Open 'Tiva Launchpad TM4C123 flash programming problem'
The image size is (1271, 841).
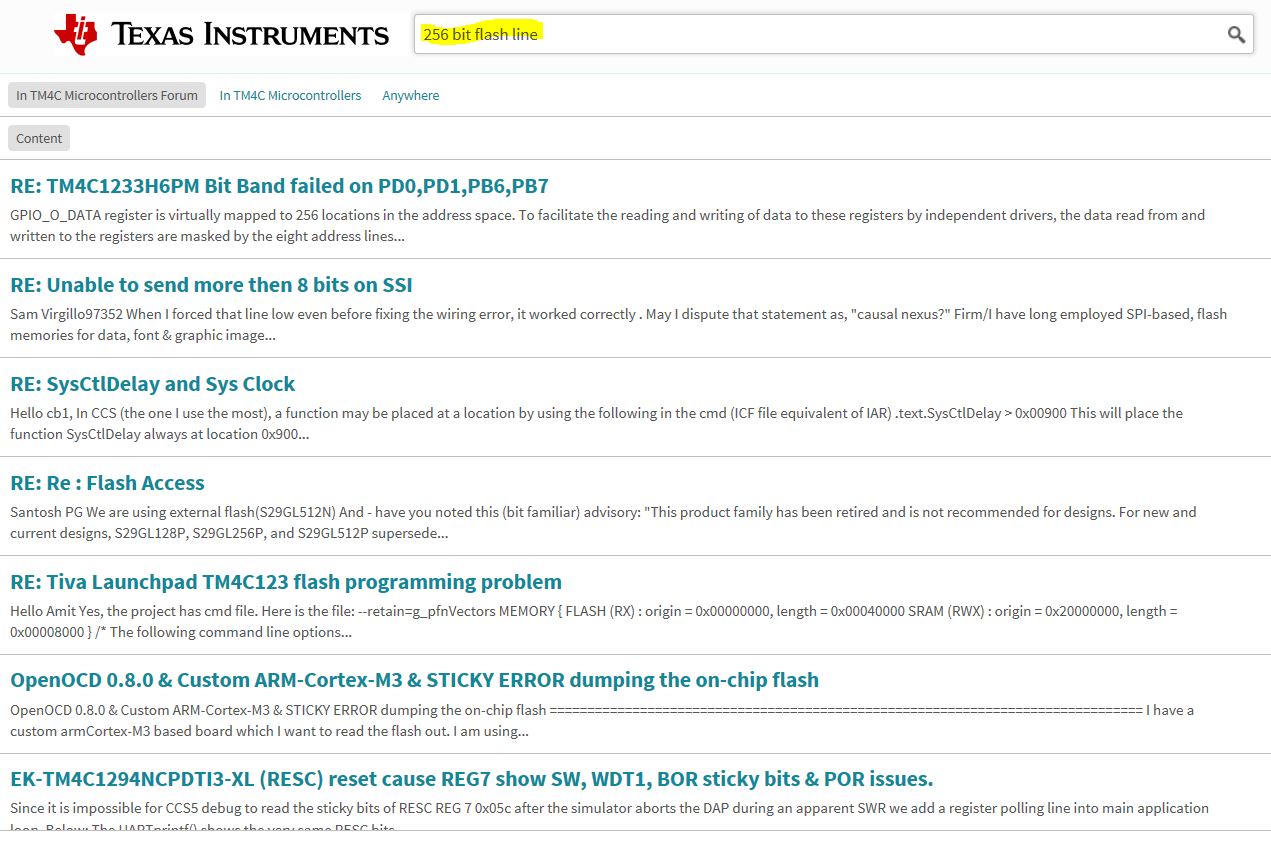click(286, 582)
